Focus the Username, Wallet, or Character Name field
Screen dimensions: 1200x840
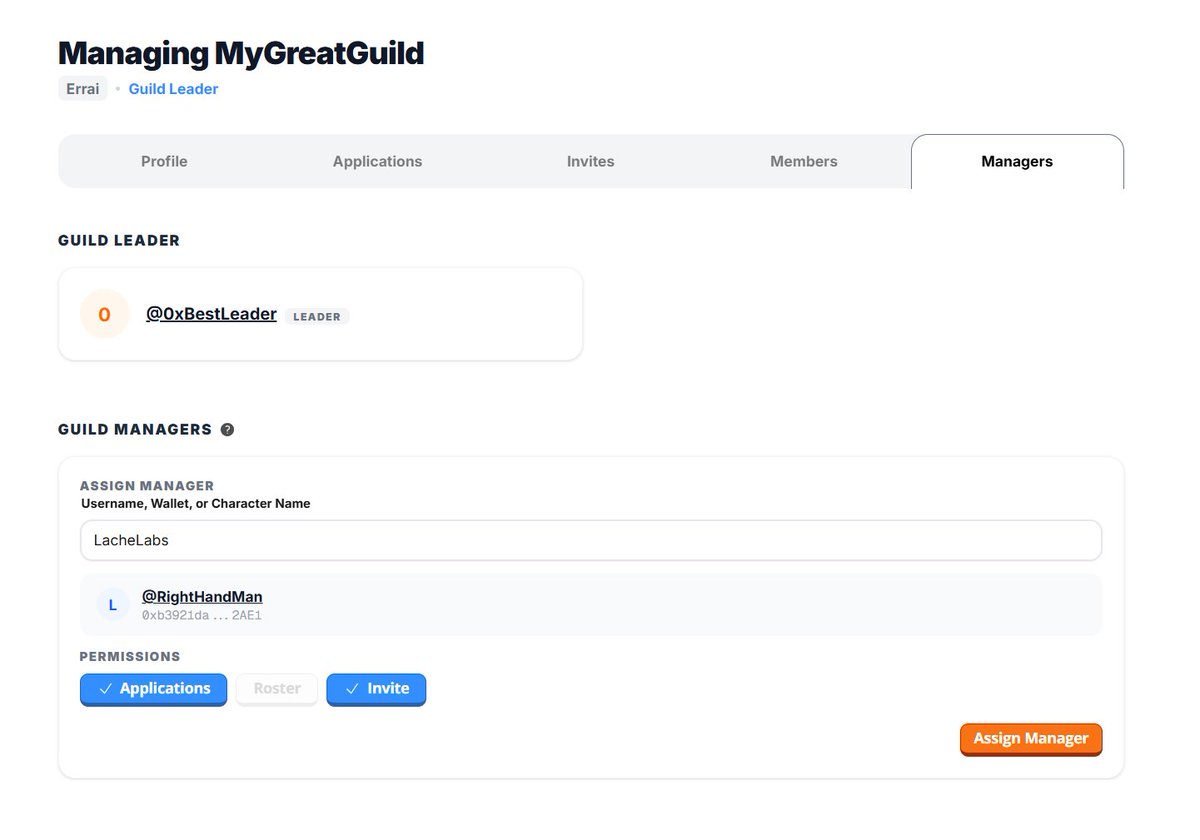tap(591, 540)
